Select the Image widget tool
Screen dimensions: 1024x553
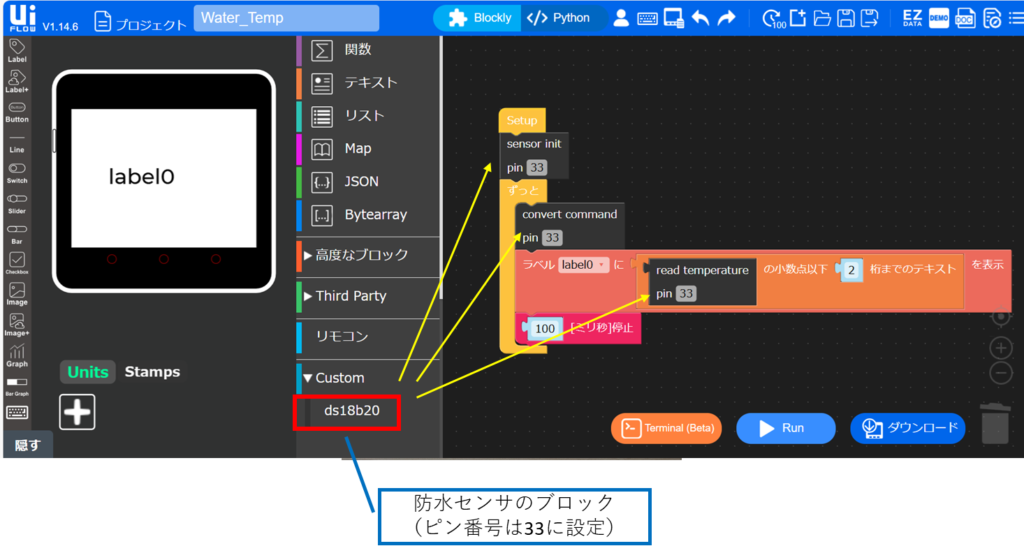(x=17, y=294)
